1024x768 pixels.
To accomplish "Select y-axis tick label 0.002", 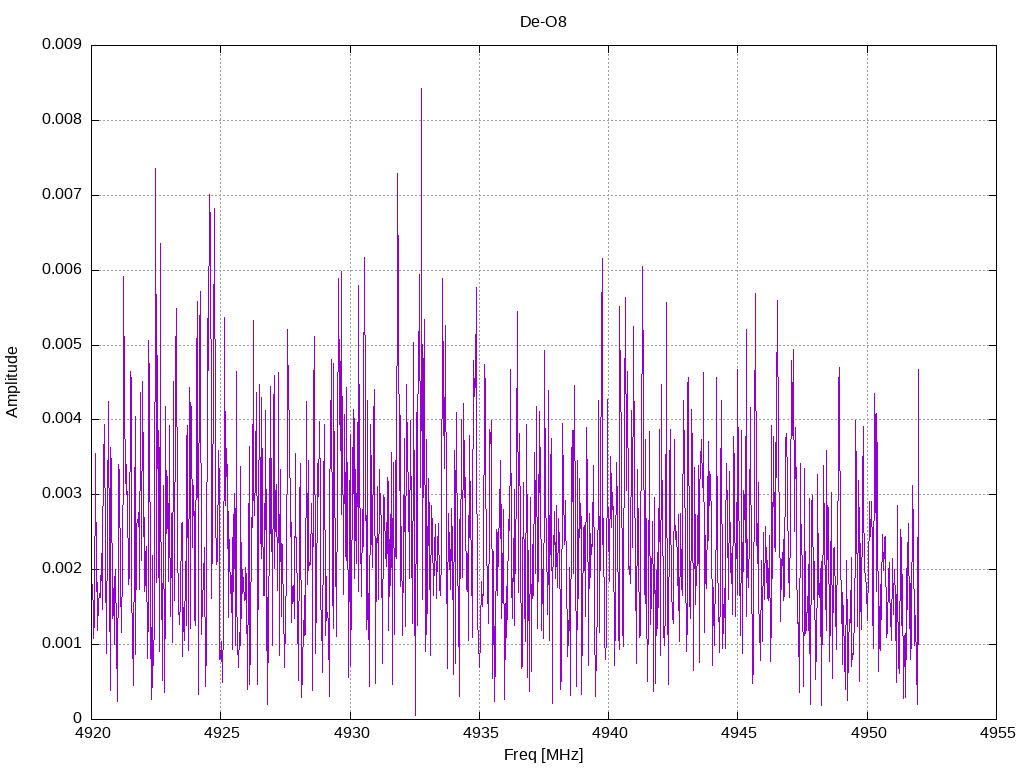I will [x=62, y=568].
